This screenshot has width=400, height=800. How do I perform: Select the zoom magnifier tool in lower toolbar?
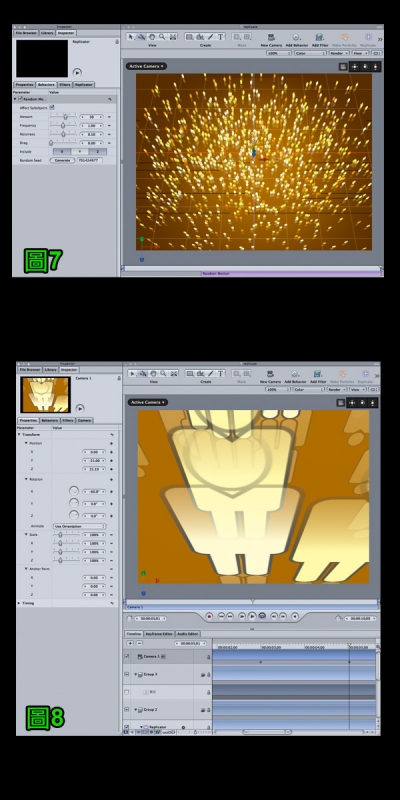163,373
